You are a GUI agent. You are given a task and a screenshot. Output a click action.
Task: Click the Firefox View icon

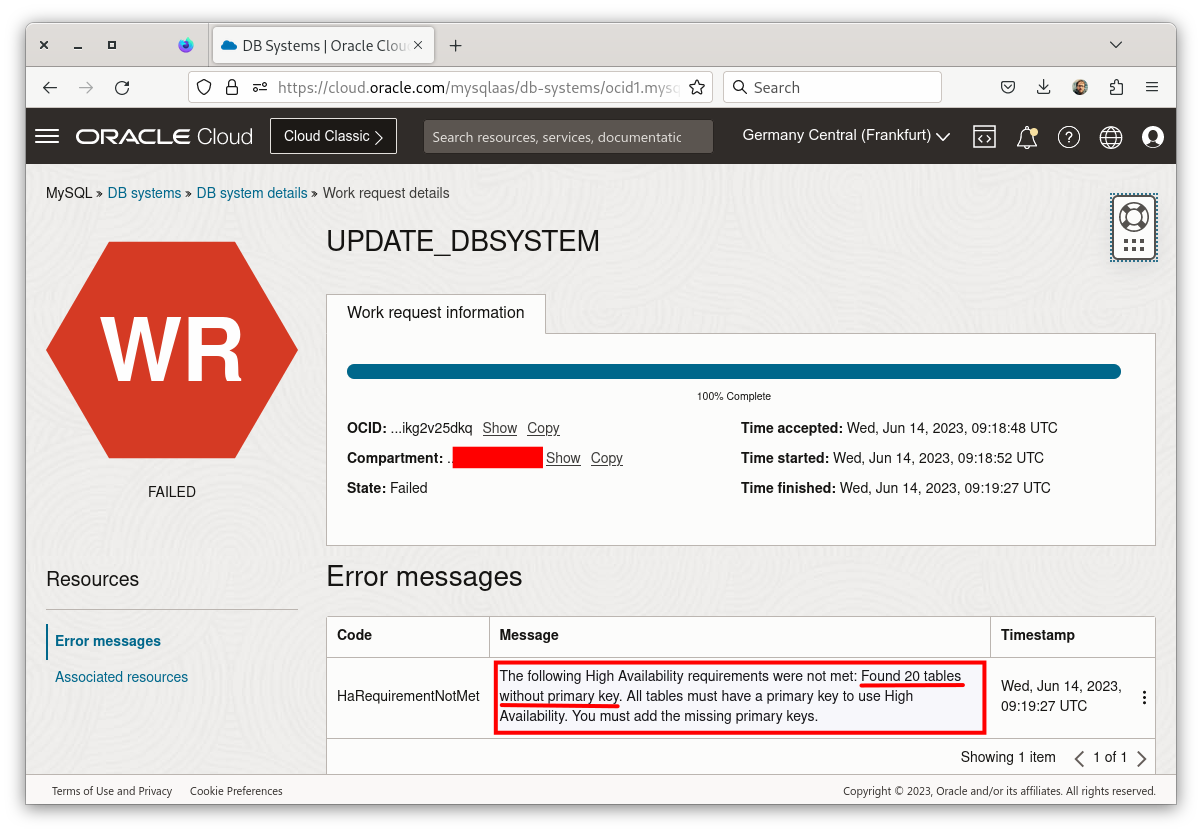click(x=185, y=45)
